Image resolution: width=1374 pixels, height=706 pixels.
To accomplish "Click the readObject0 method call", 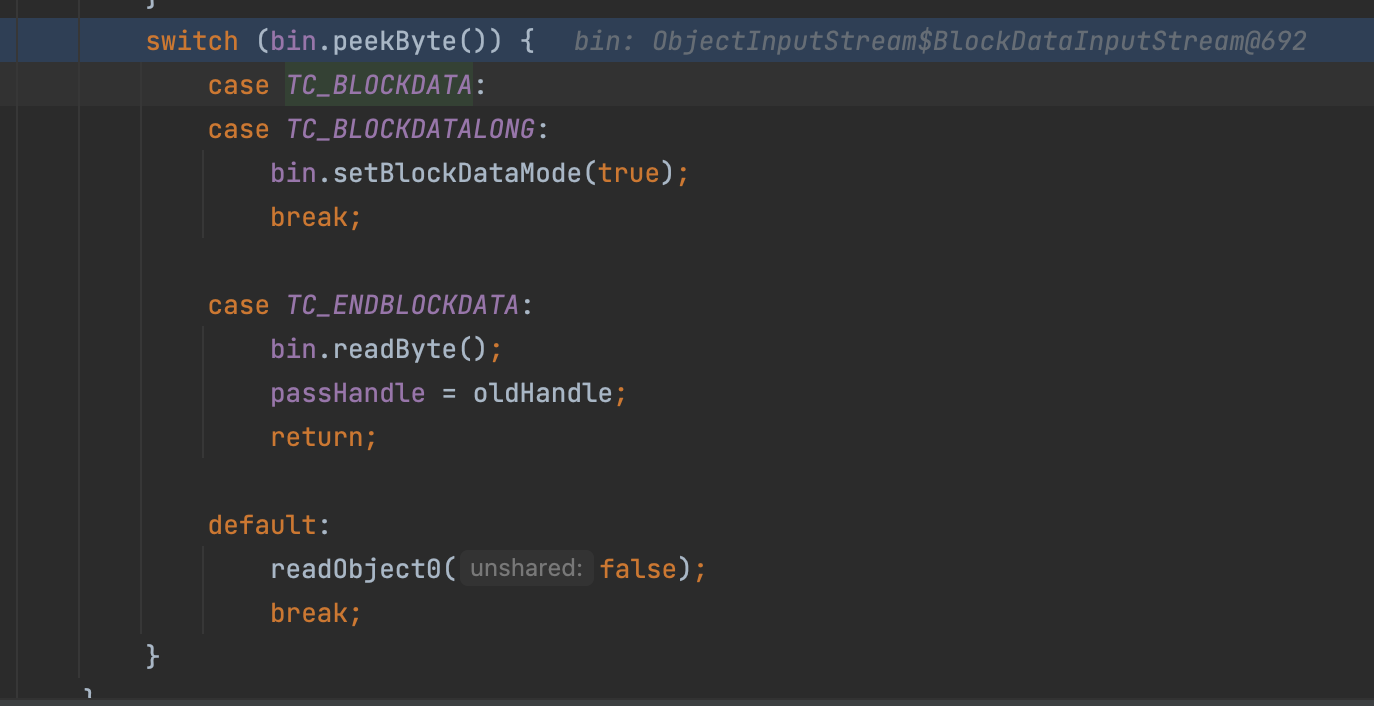I will pyautogui.click(x=355, y=569).
